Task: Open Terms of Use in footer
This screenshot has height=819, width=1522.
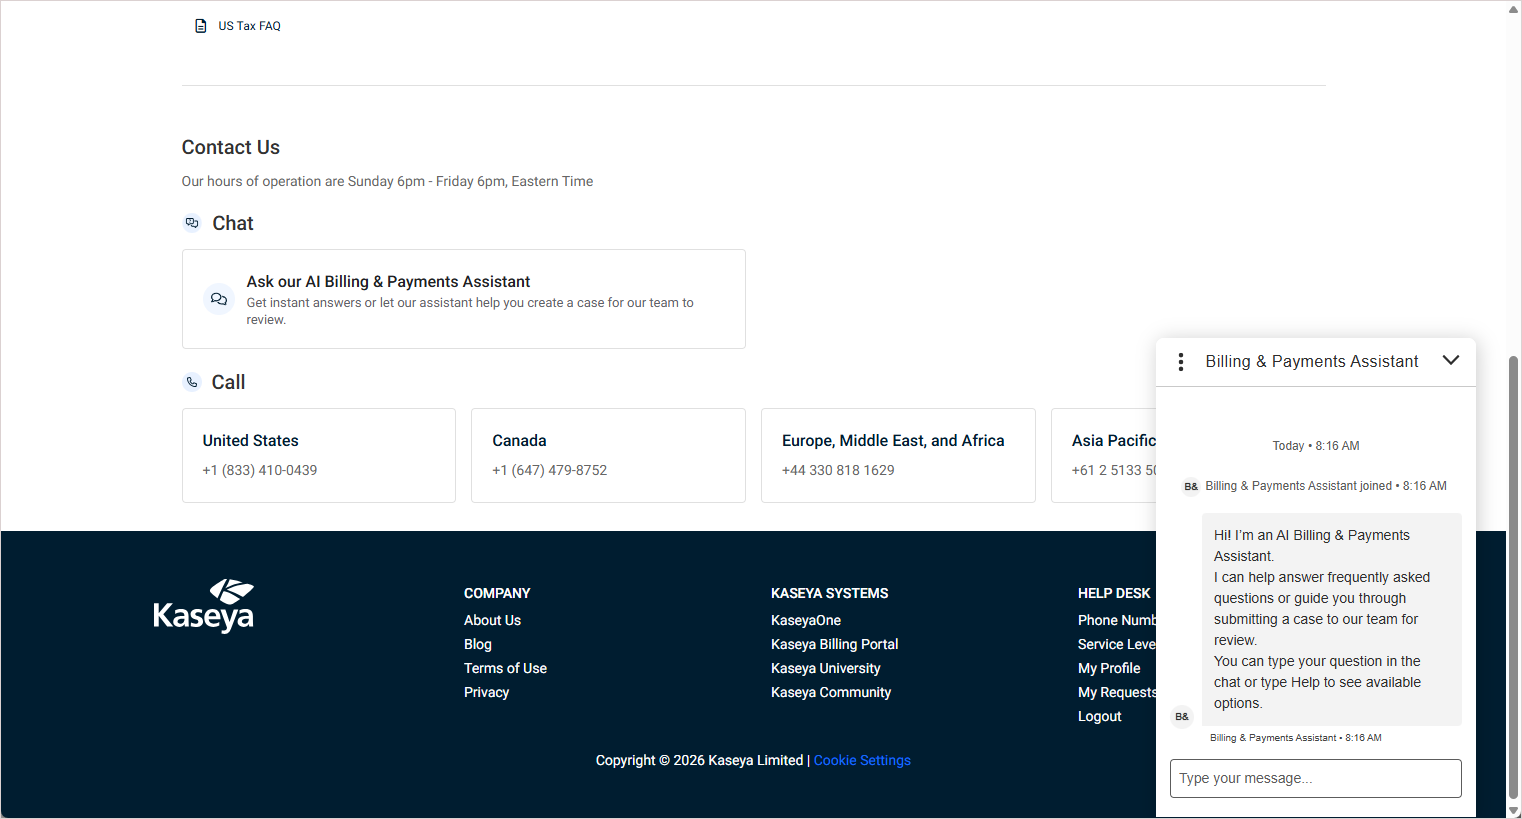Action: [505, 668]
